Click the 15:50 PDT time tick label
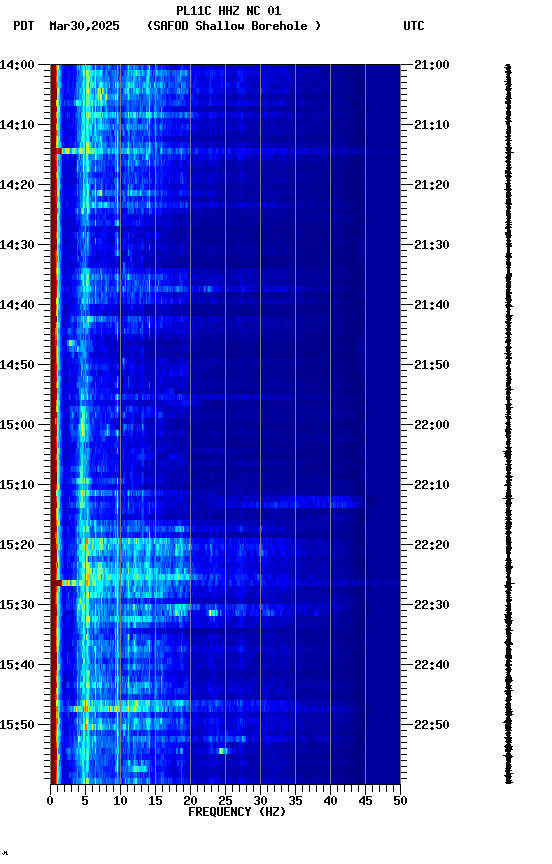This screenshot has width=552, height=864. tap(17, 725)
